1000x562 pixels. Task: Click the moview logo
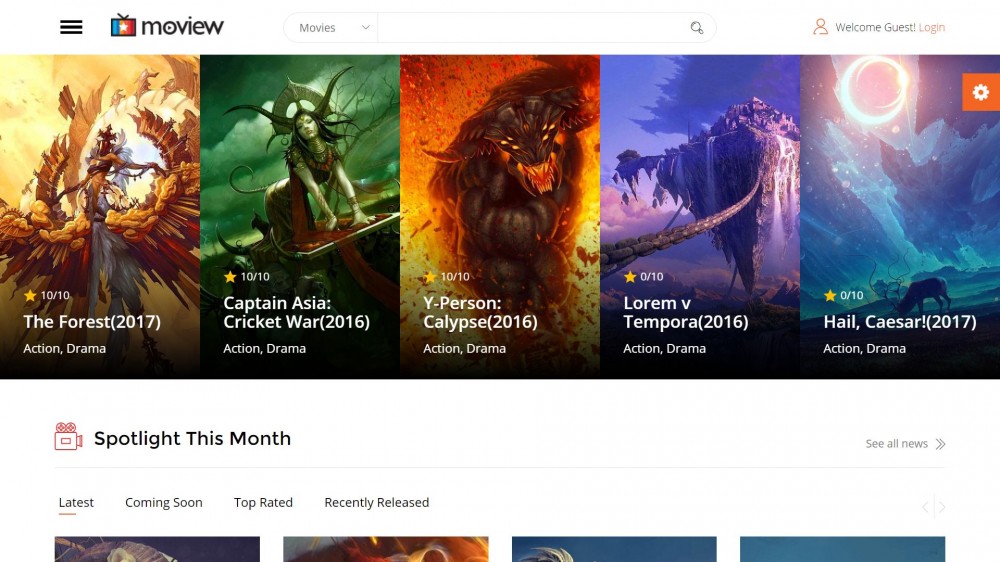pyautogui.click(x=167, y=26)
